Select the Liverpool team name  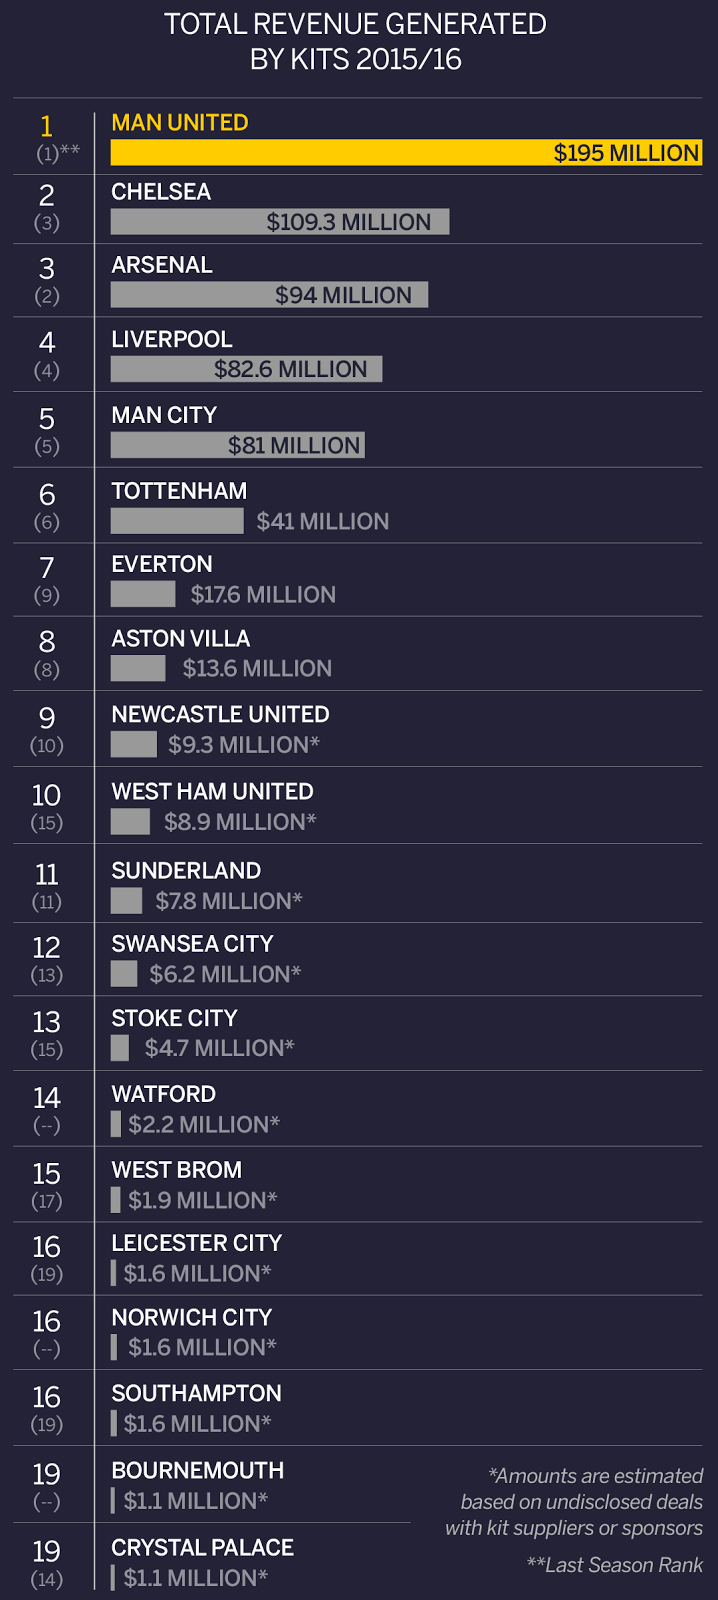pos(171,340)
